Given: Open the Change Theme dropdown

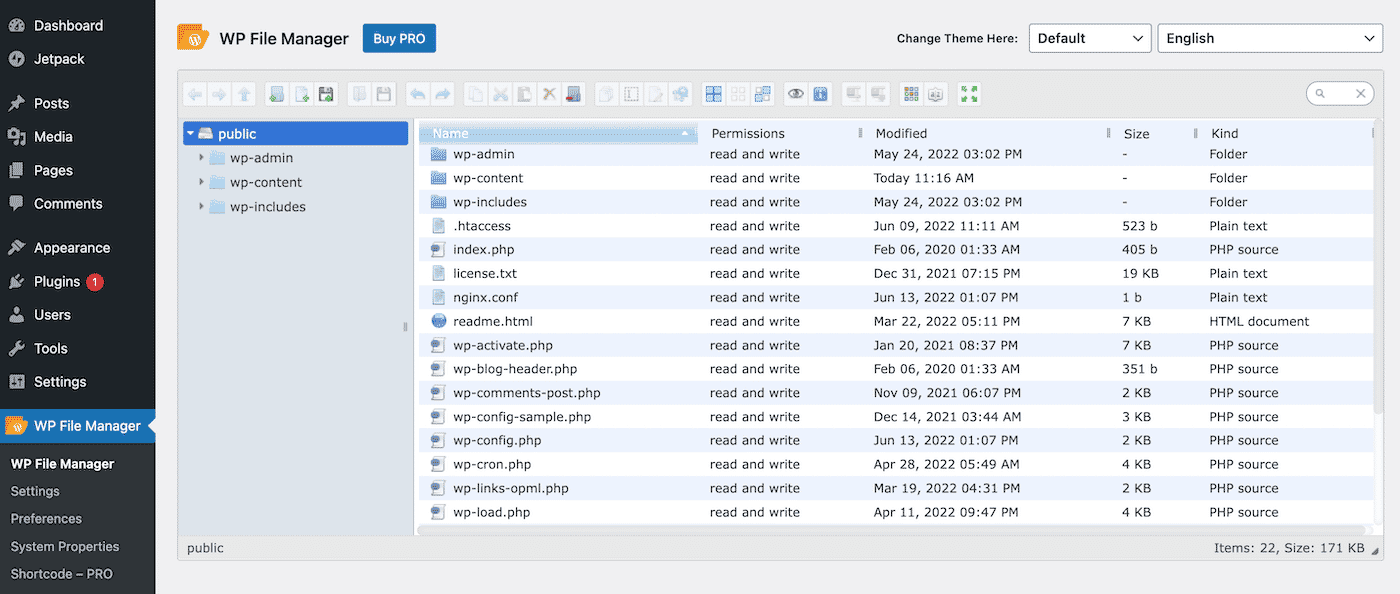Looking at the screenshot, I should tap(1089, 38).
